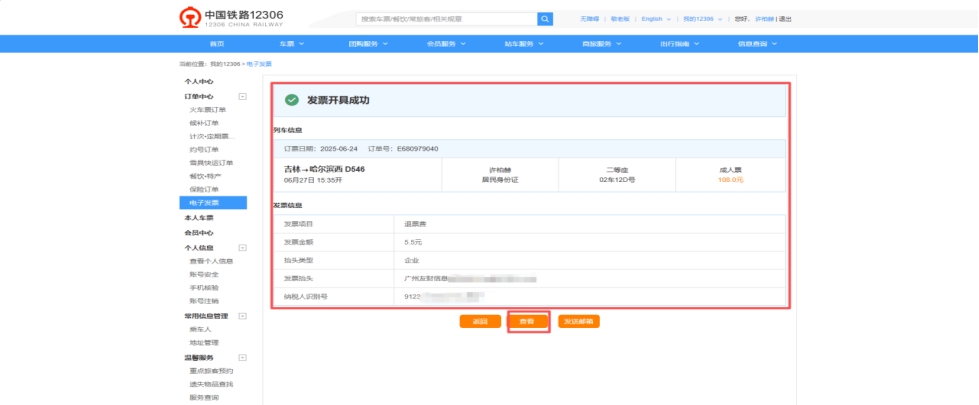Click the 108.0元 ticket price
The height and width of the screenshot is (405, 979).
(731, 180)
